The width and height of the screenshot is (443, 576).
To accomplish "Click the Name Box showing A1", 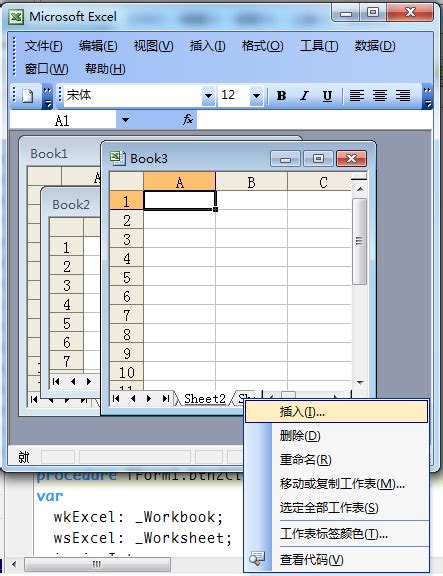I will click(x=63, y=120).
